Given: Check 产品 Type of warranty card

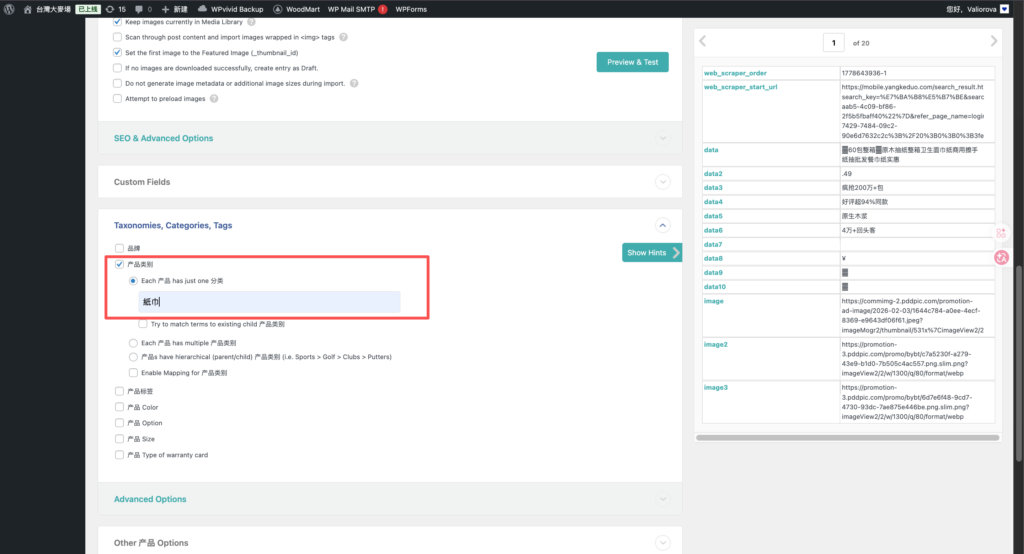Looking at the screenshot, I should (x=120, y=455).
